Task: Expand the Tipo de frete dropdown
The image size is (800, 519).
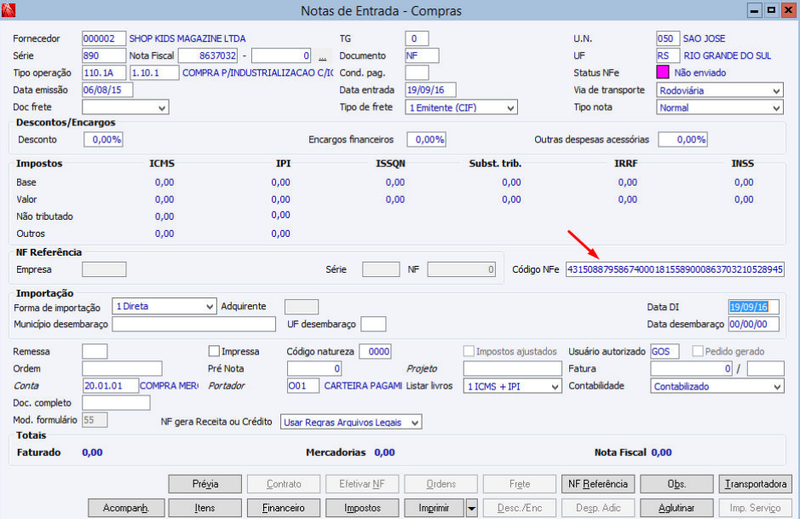Action: click(461, 107)
